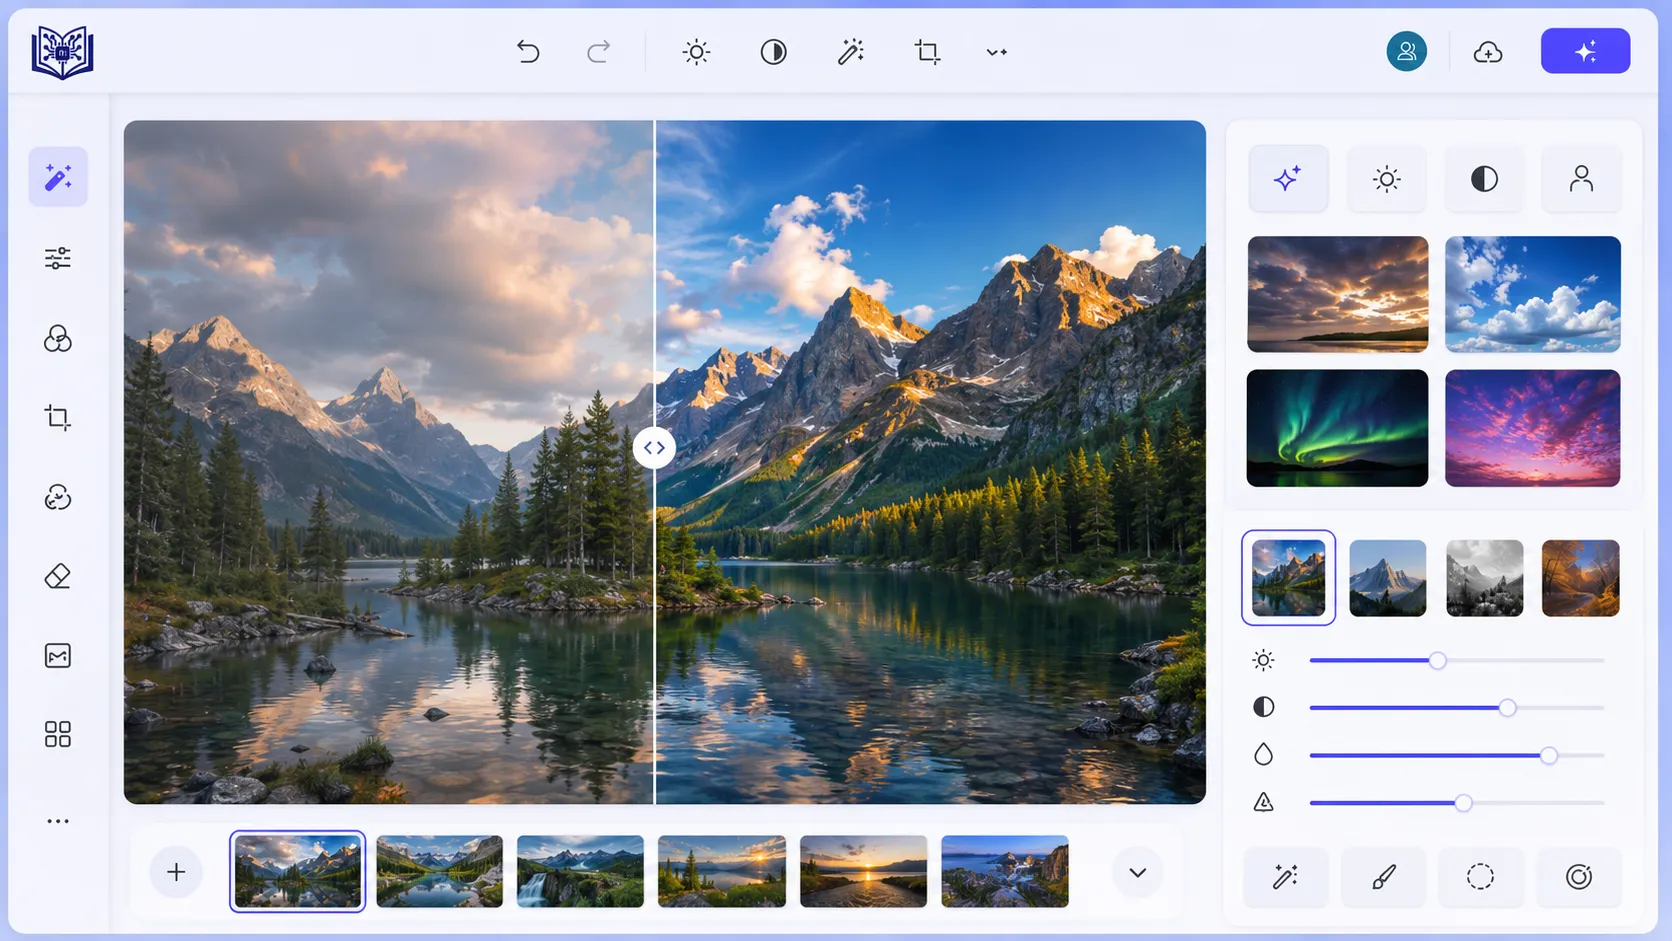This screenshot has width=1672, height=941.
Task: Select crop tool in top toolbar
Action: [x=927, y=52]
